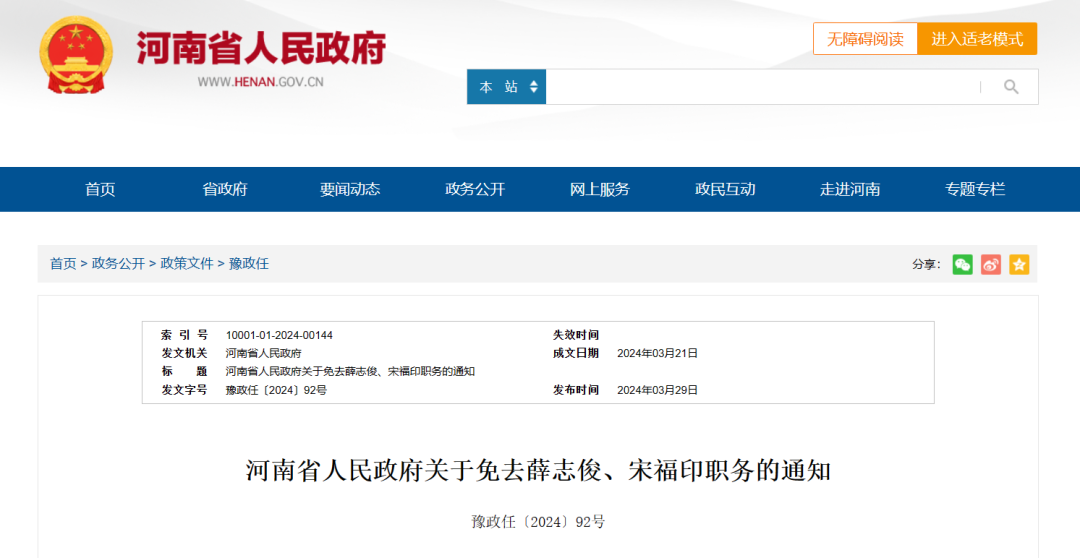Screen dimensions: 1080x558
Task: Go to 要闻动态 section
Action: [x=350, y=189]
